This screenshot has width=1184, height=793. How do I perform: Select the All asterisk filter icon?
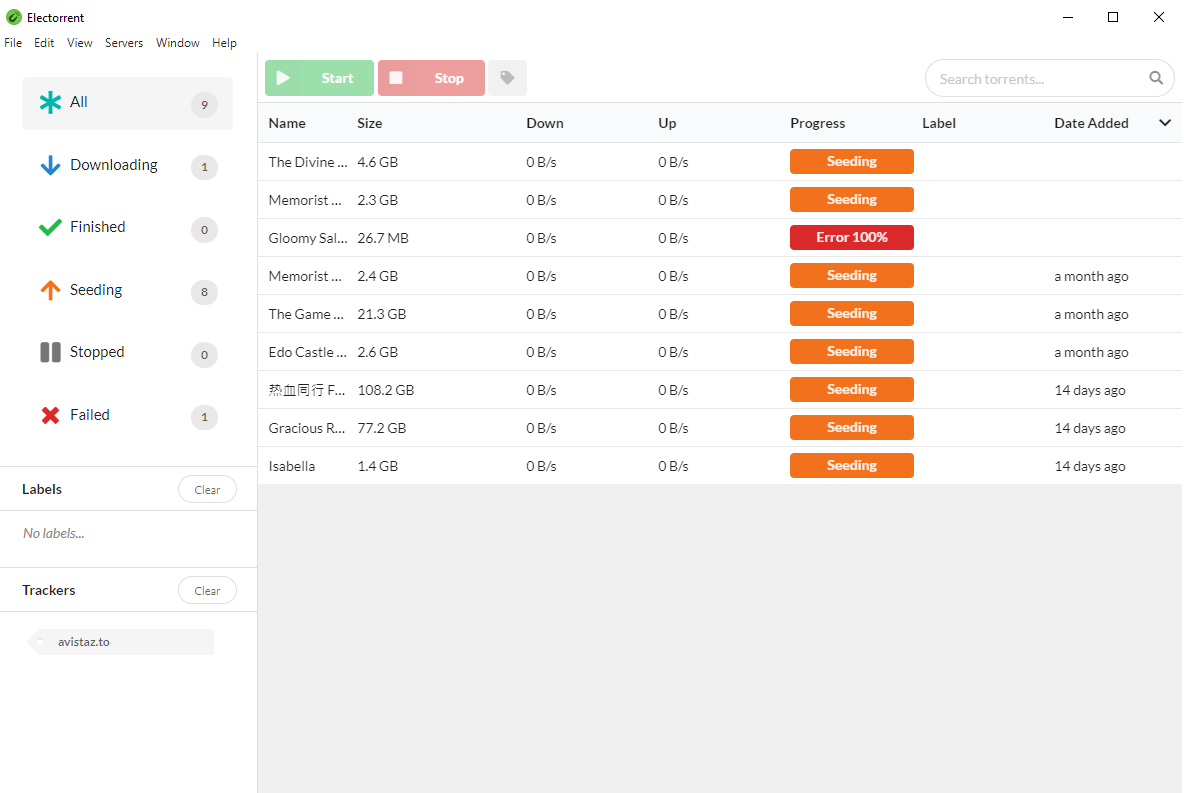[50, 102]
